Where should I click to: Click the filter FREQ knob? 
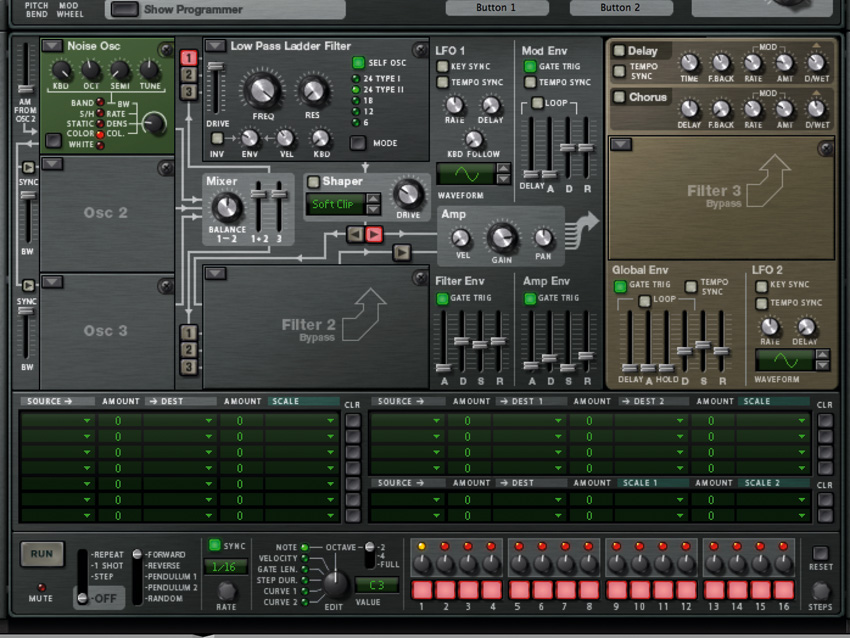[x=263, y=89]
